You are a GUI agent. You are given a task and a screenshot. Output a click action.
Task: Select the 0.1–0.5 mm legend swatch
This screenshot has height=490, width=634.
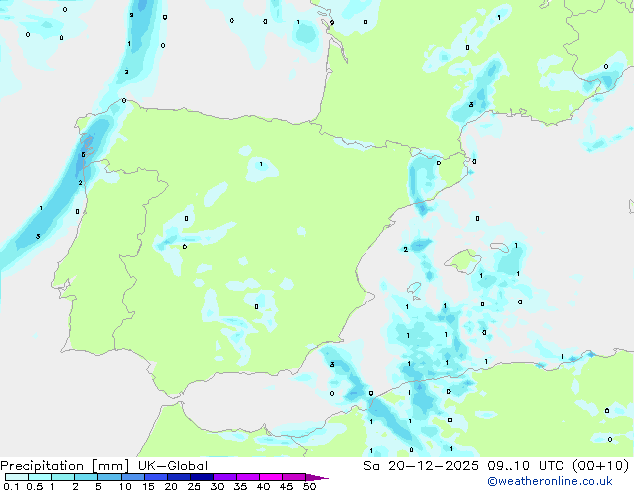tap(17, 477)
